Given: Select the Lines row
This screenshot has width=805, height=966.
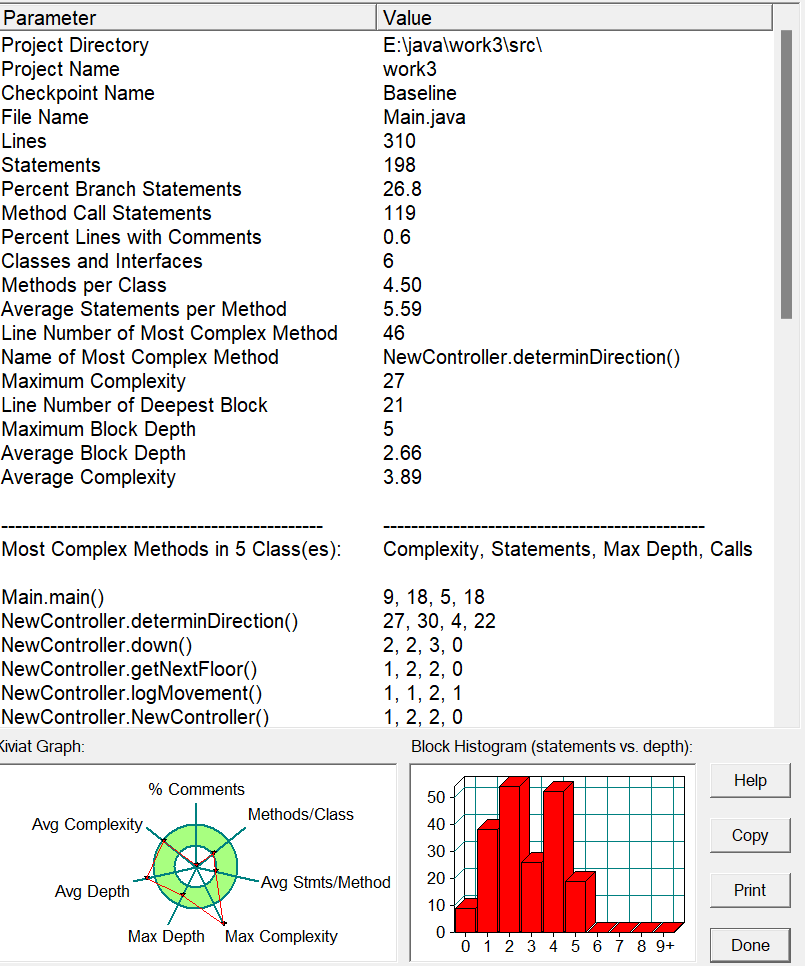Looking at the screenshot, I should click(387, 141).
